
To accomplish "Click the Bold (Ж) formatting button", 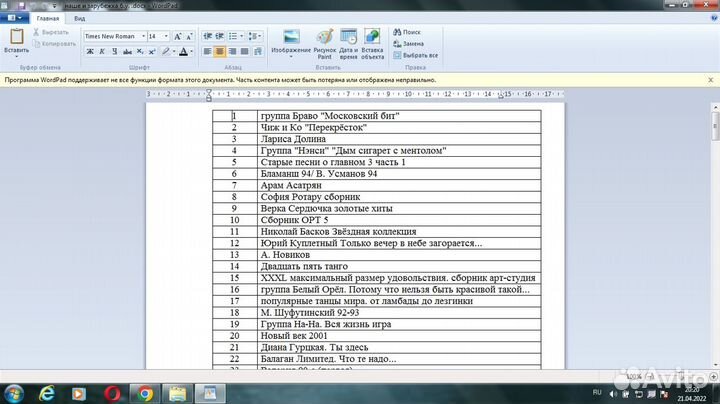I will [x=89, y=51].
